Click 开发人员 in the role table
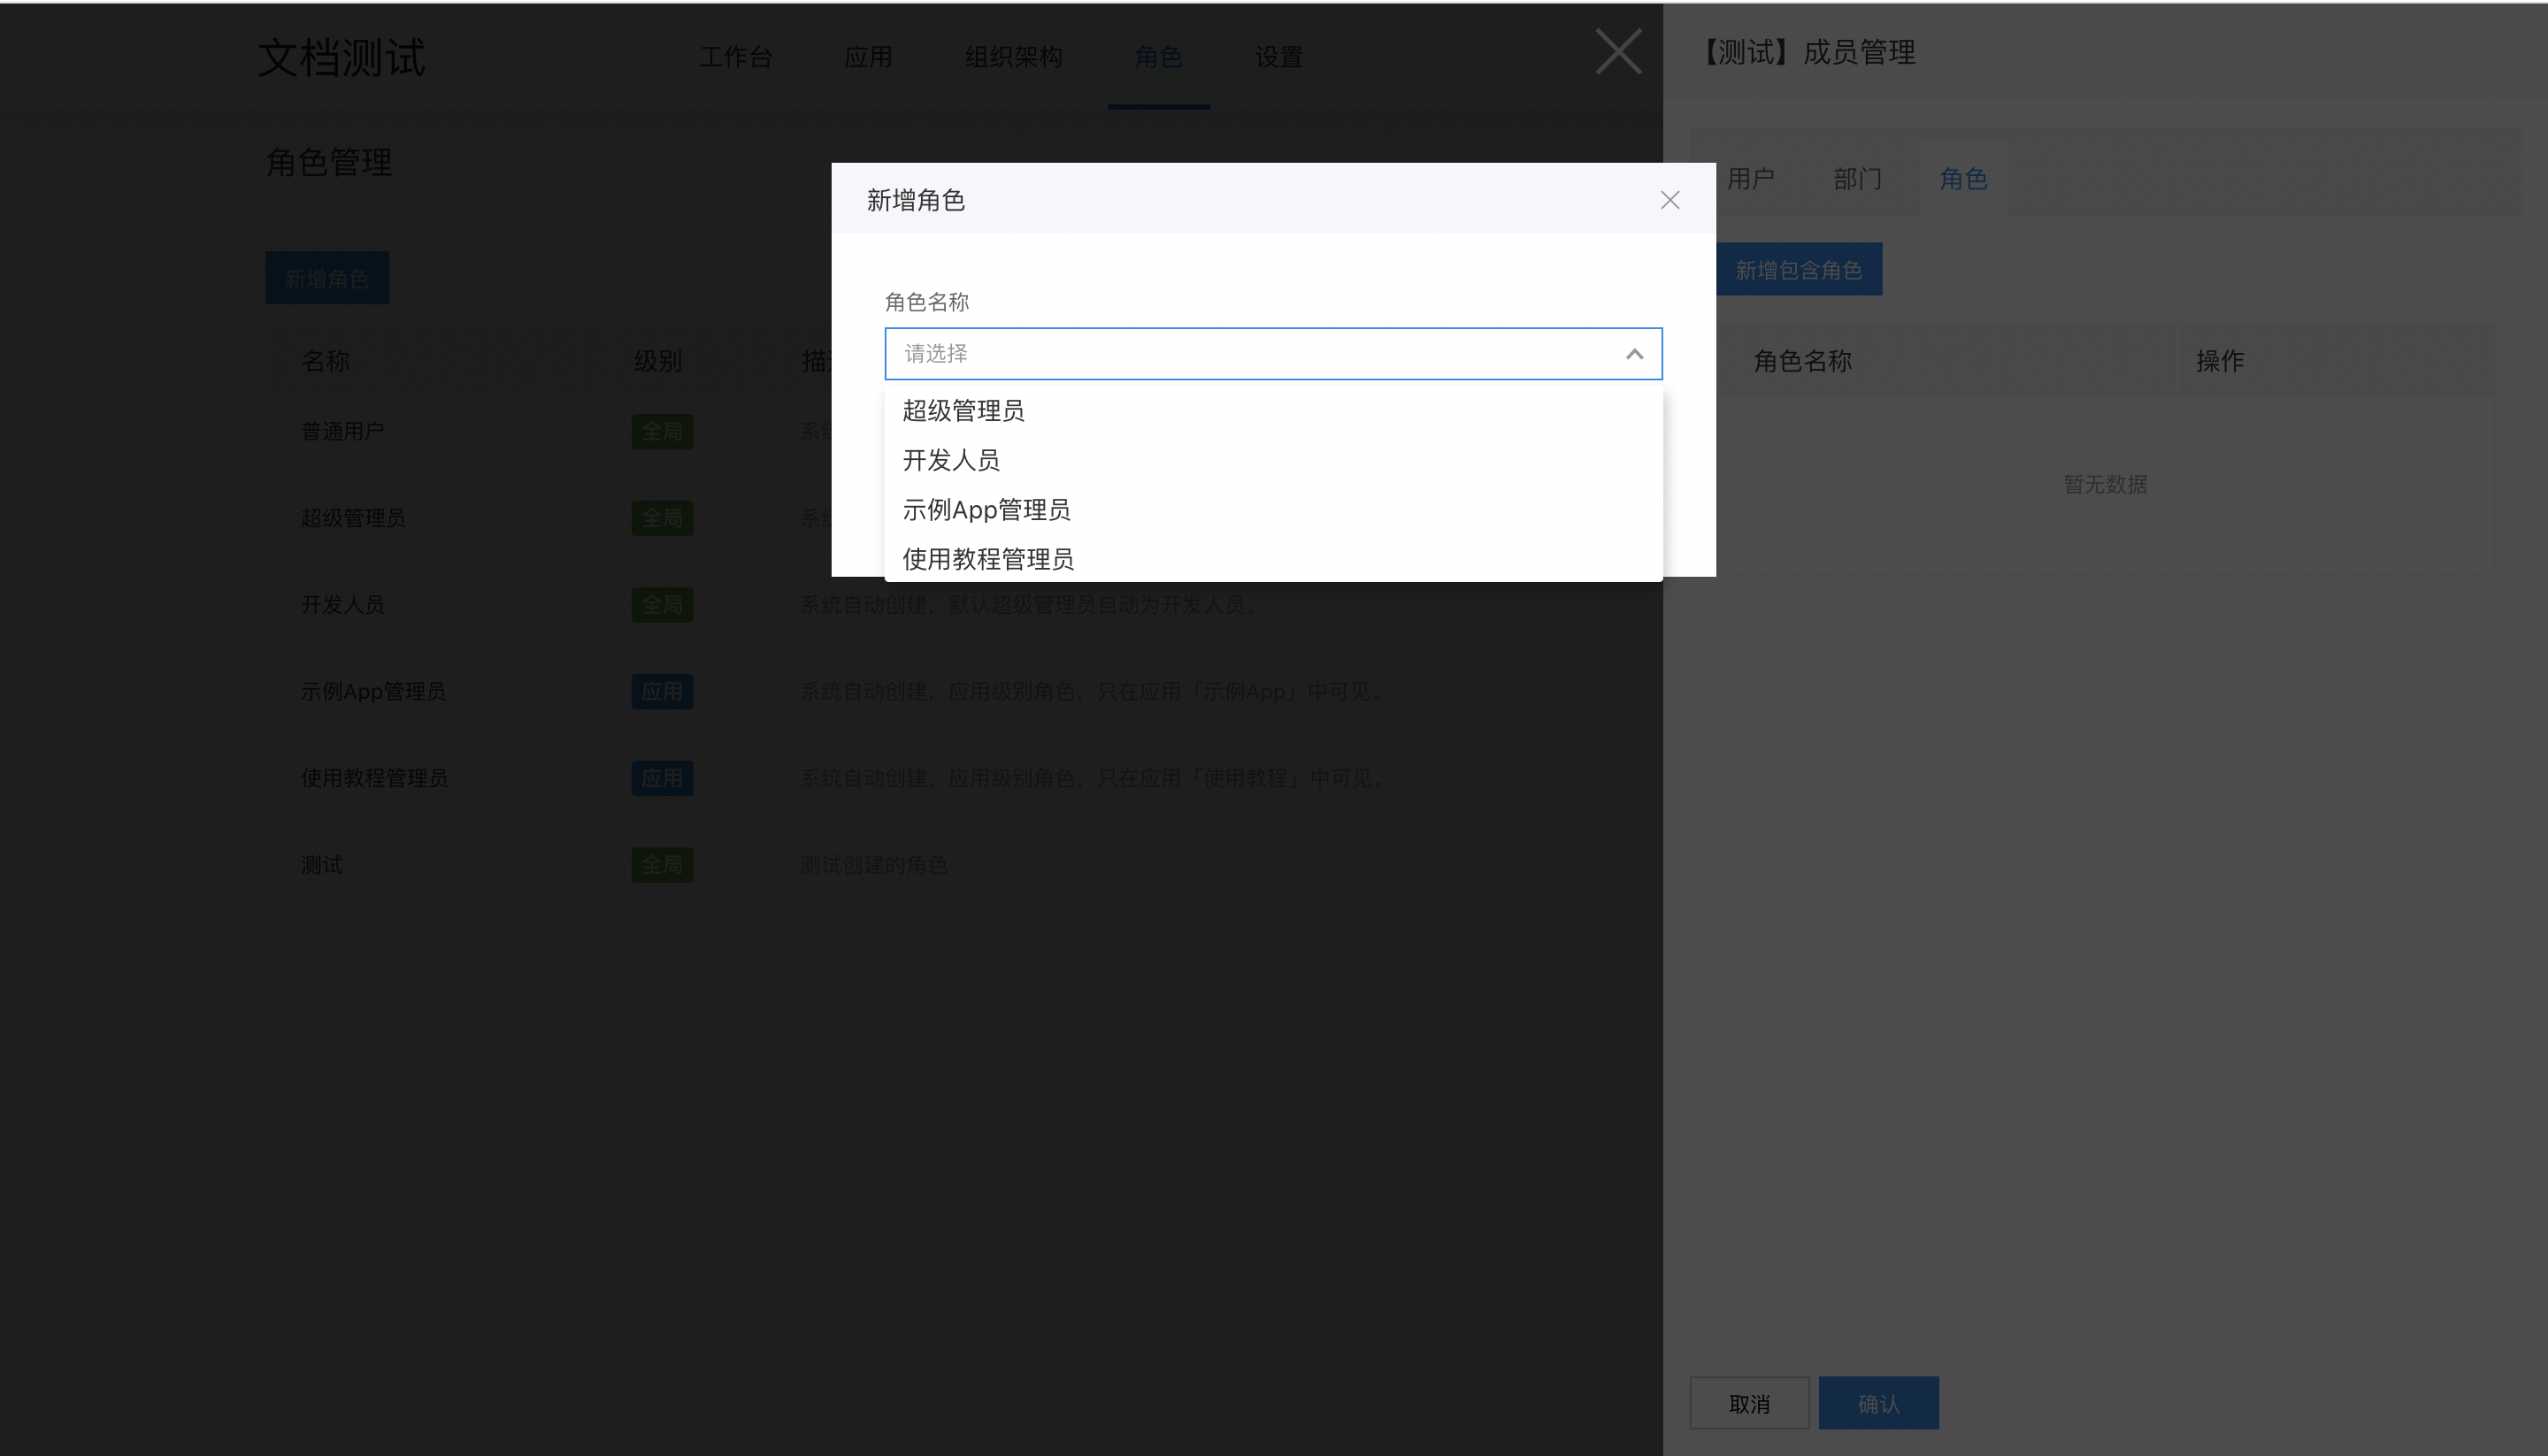 pos(343,605)
